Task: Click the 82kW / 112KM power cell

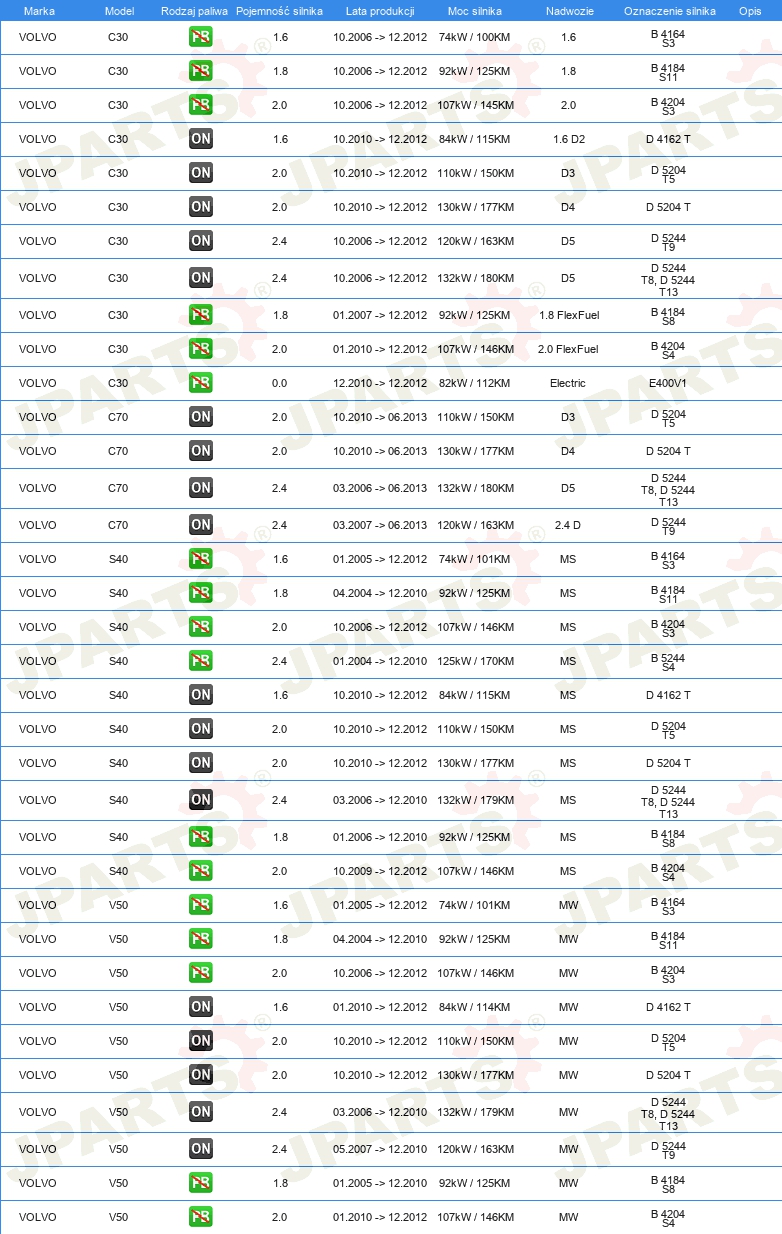Action: 476,383
